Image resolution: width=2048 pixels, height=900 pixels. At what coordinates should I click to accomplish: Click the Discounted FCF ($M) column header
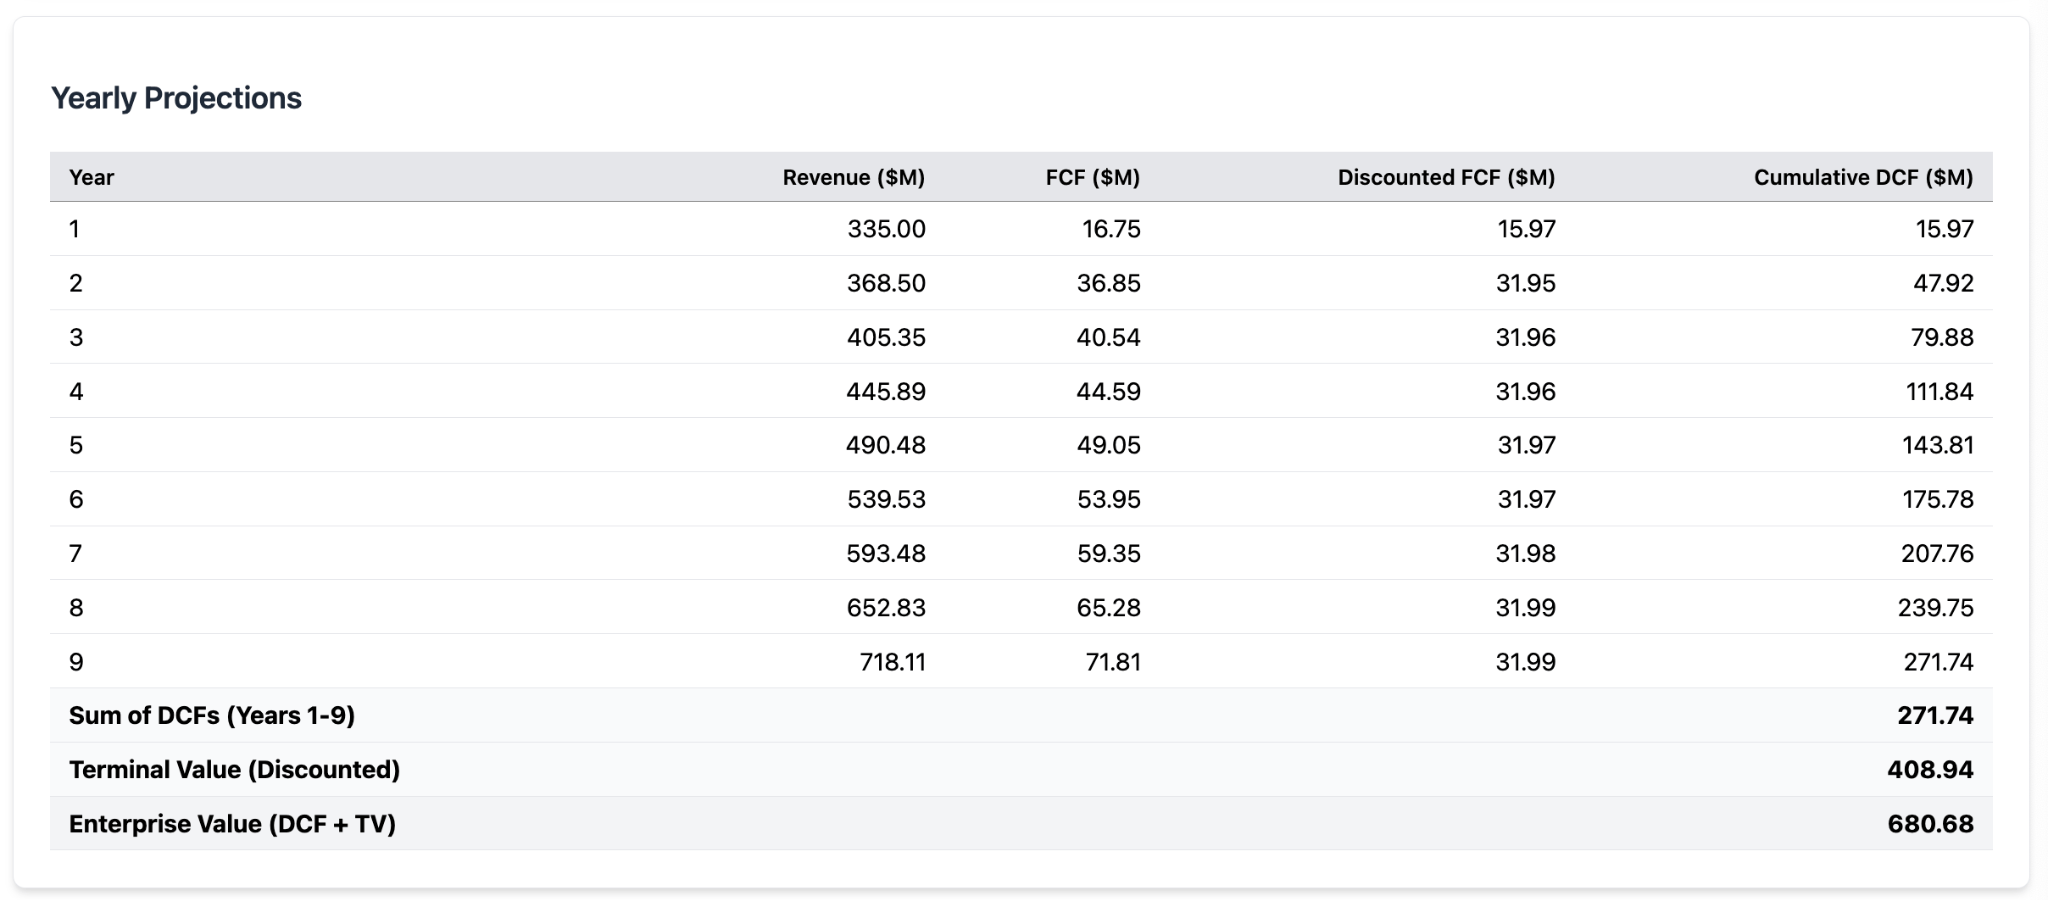(x=1446, y=177)
